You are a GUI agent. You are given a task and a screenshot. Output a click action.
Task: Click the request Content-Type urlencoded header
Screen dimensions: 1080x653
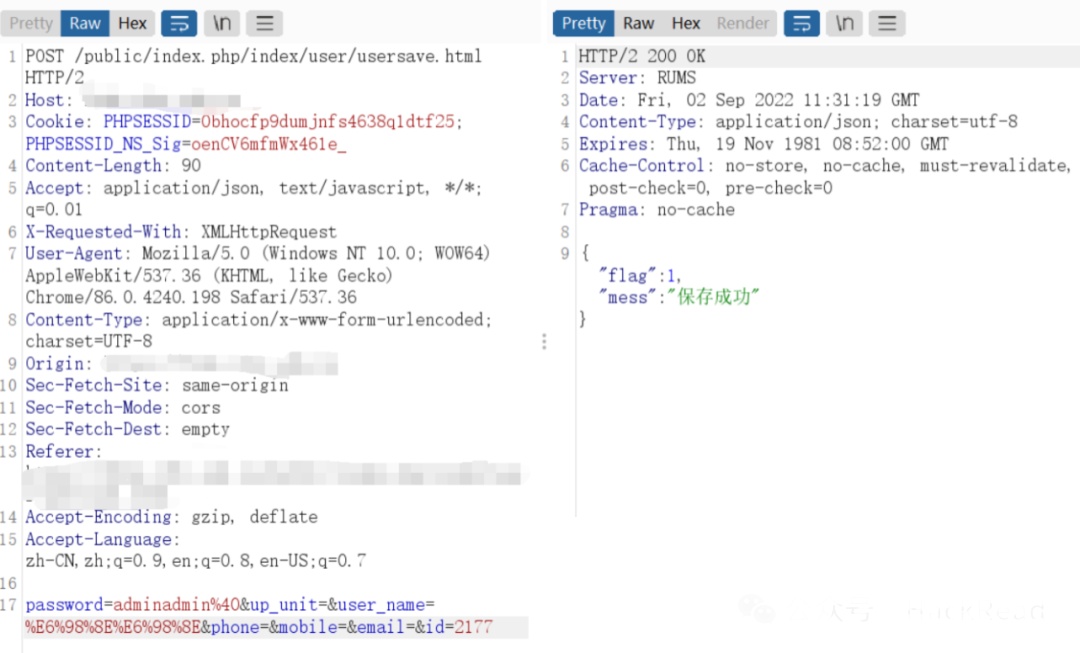click(x=259, y=331)
